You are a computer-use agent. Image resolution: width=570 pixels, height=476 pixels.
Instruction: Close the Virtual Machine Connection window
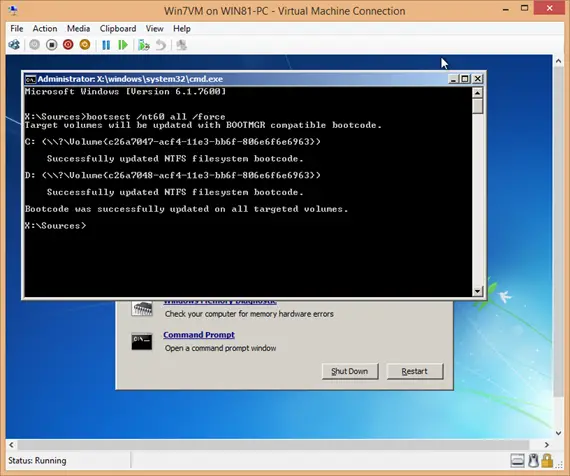pyautogui.click(x=549, y=8)
